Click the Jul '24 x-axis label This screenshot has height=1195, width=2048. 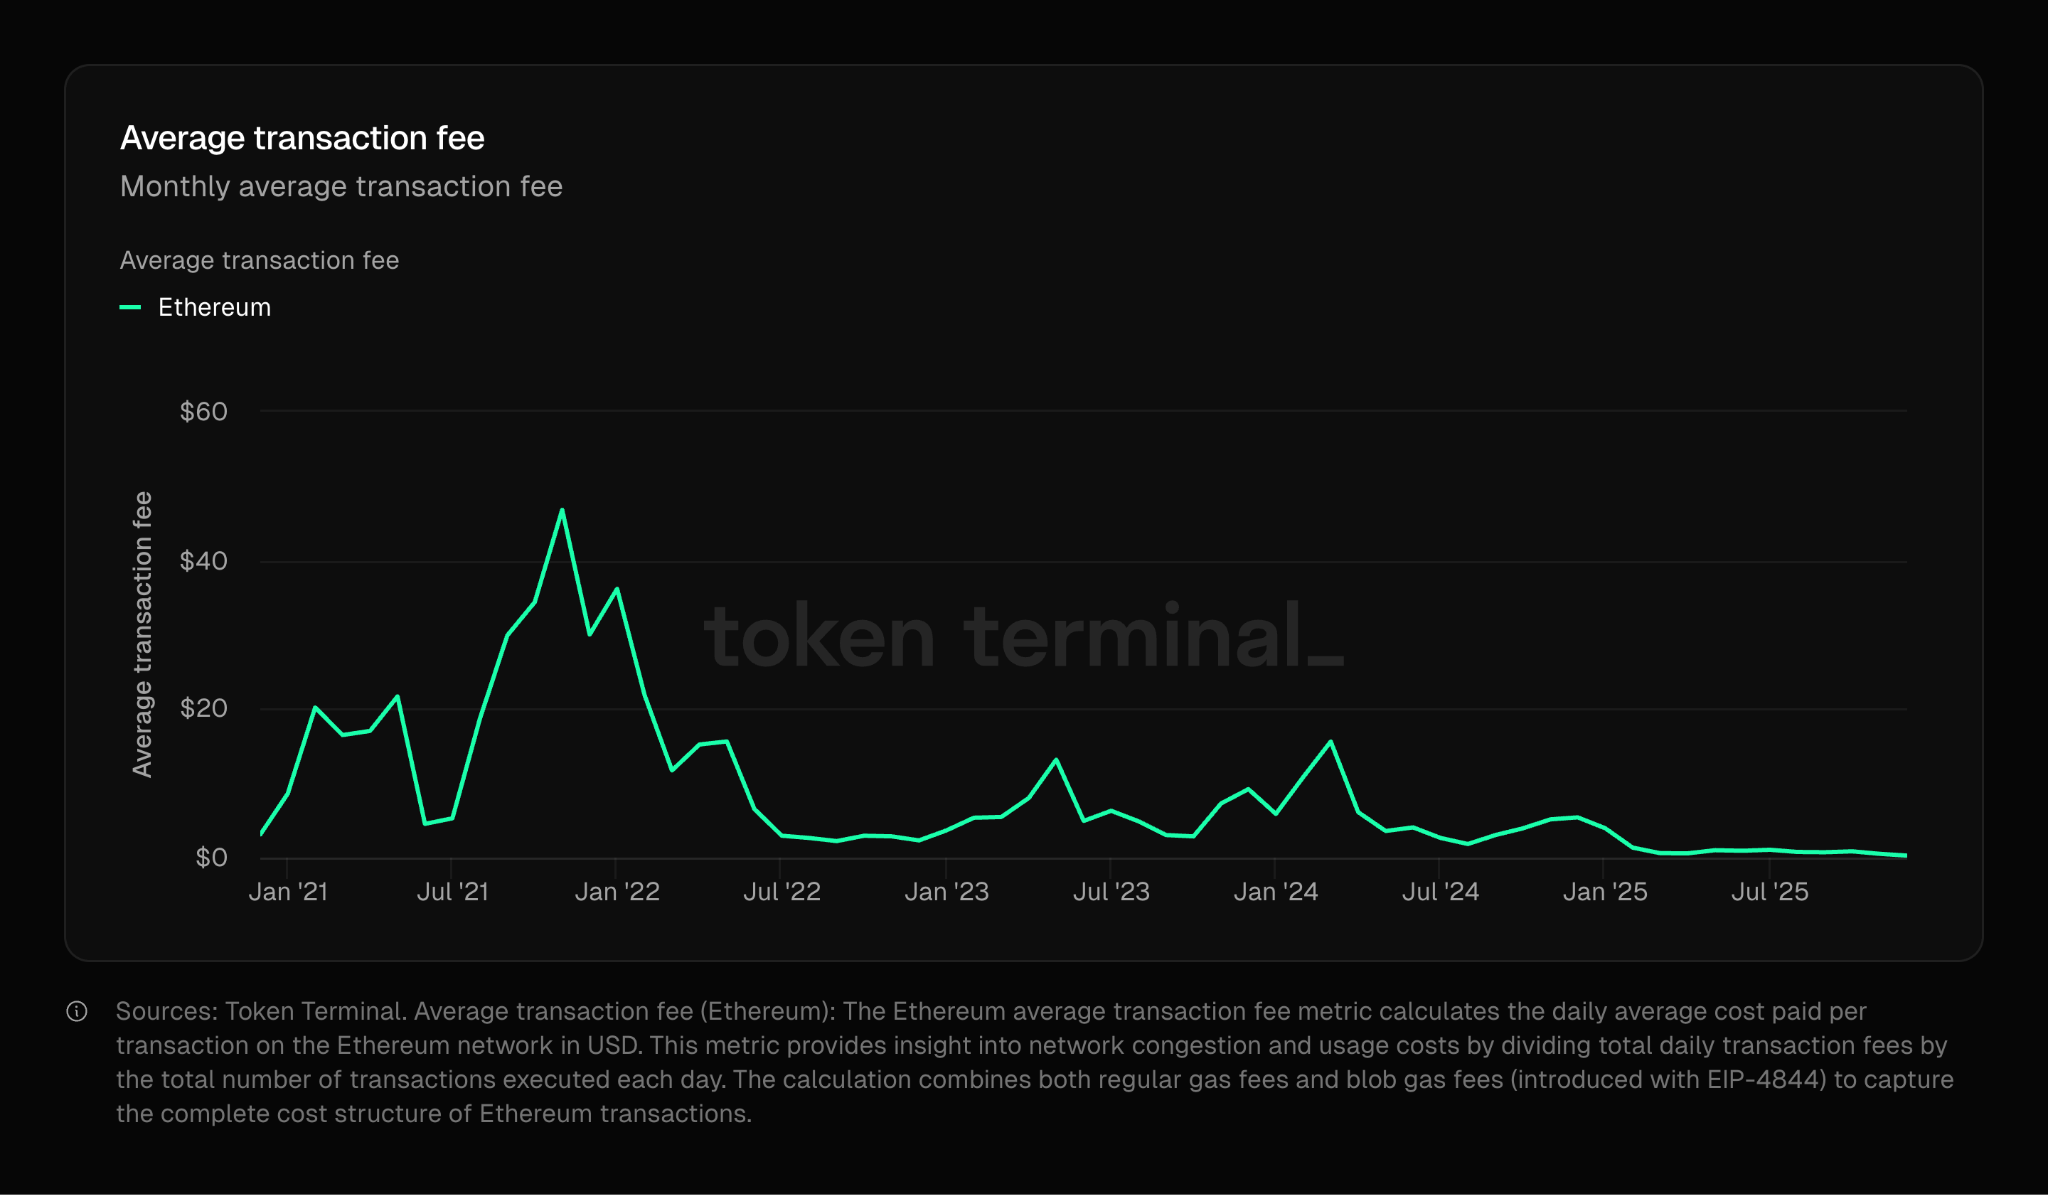coord(1440,891)
